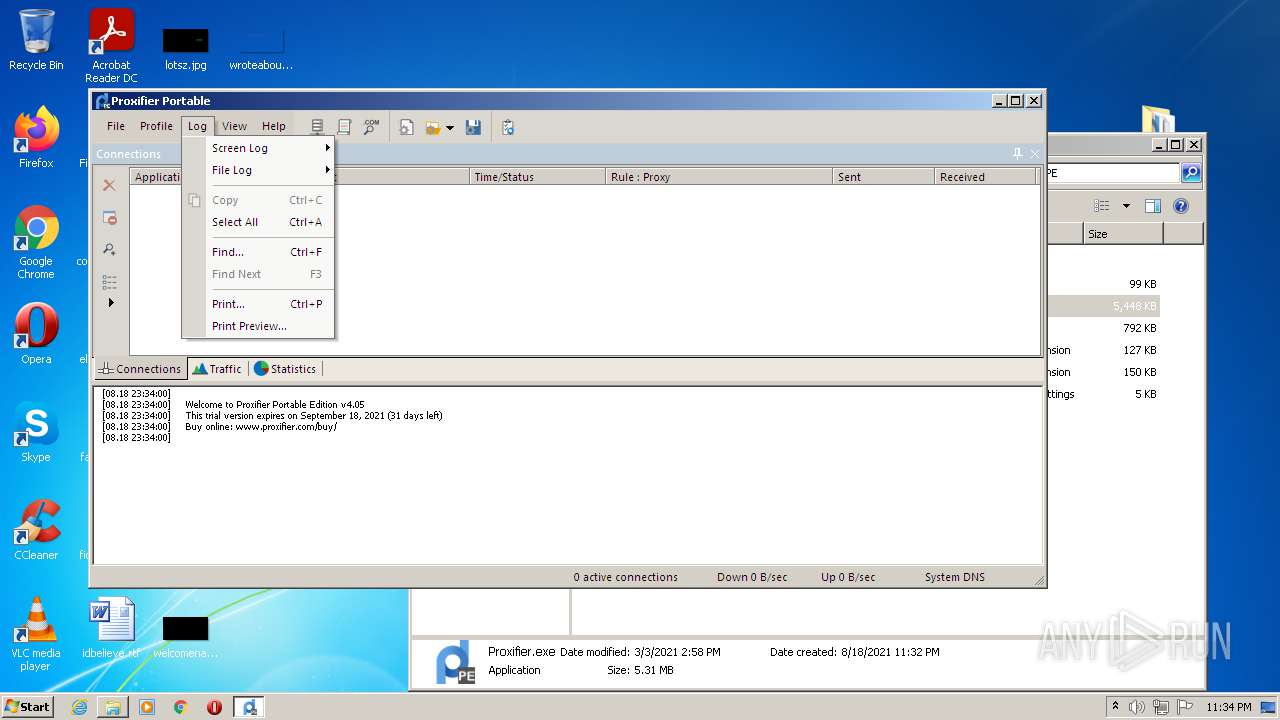The height and width of the screenshot is (720, 1280).
Task: Click the clipboard check toolbar icon
Action: coord(508,127)
